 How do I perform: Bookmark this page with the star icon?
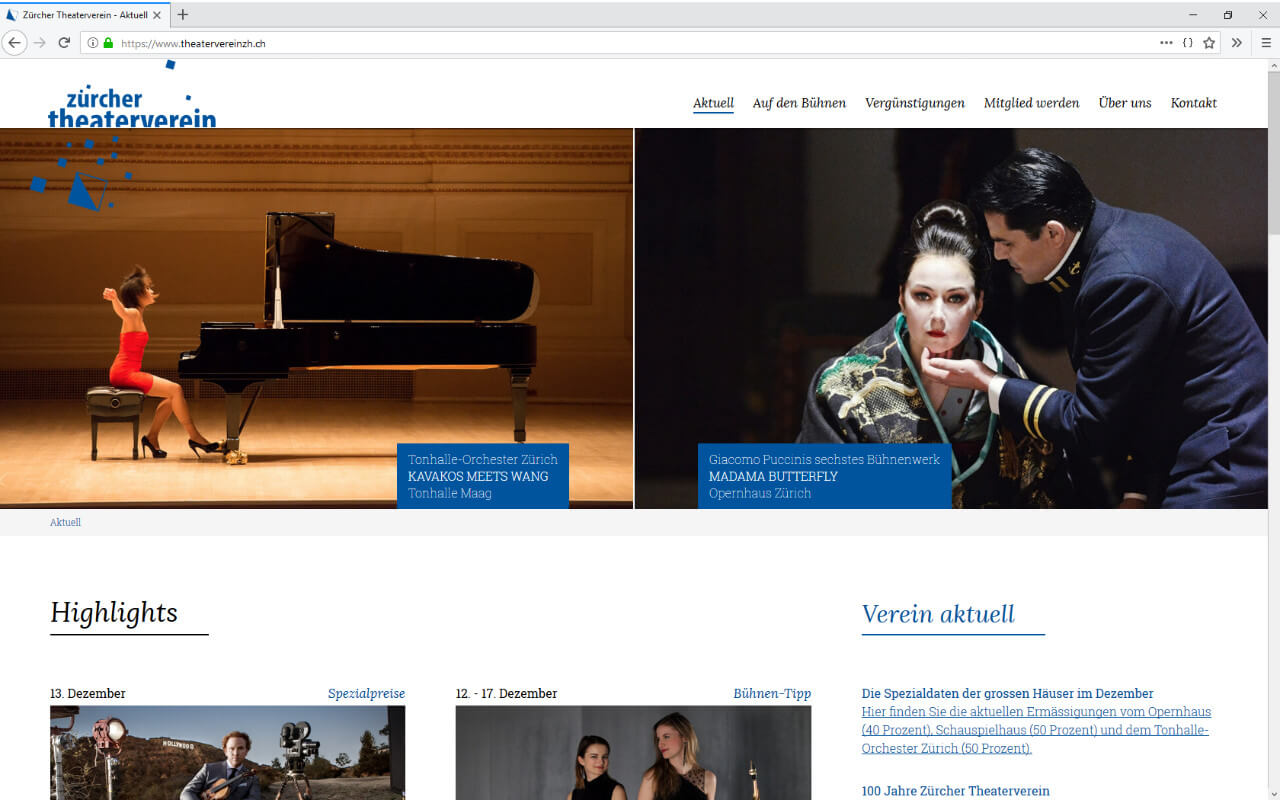1209,43
